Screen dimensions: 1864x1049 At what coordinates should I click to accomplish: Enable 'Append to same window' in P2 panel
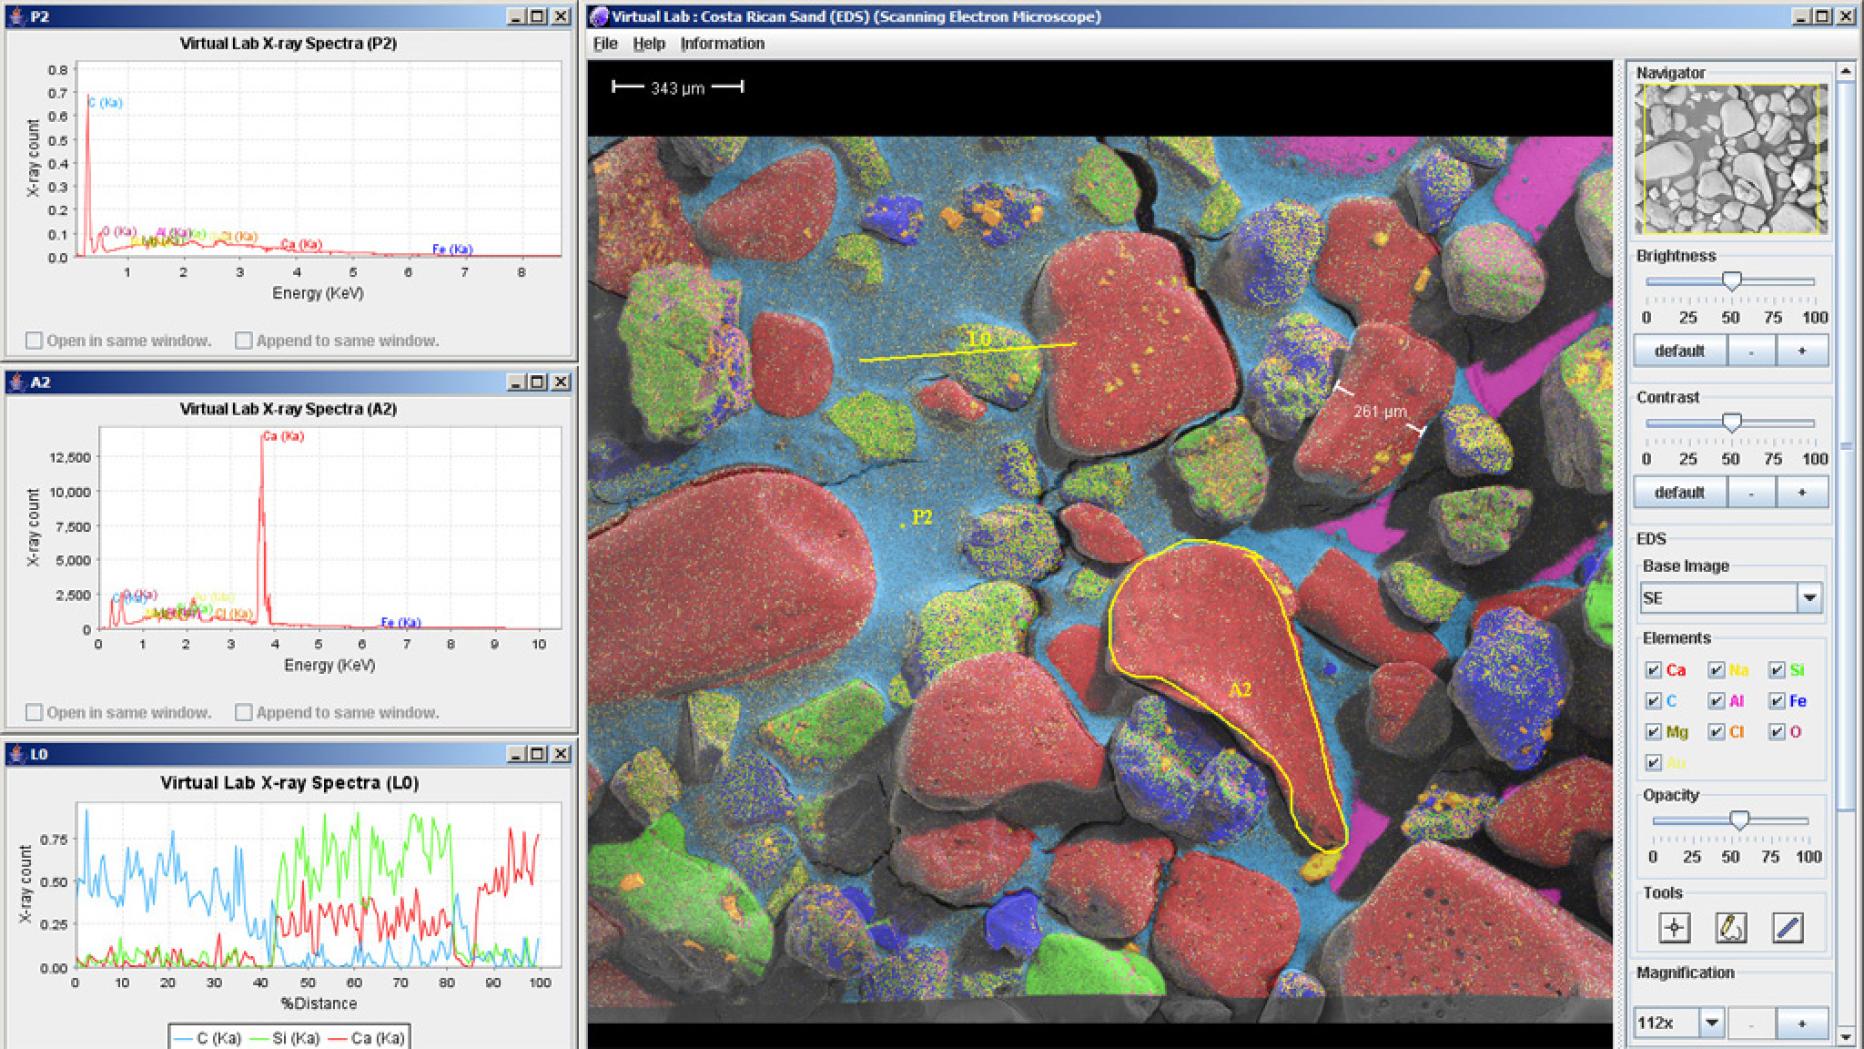point(244,340)
